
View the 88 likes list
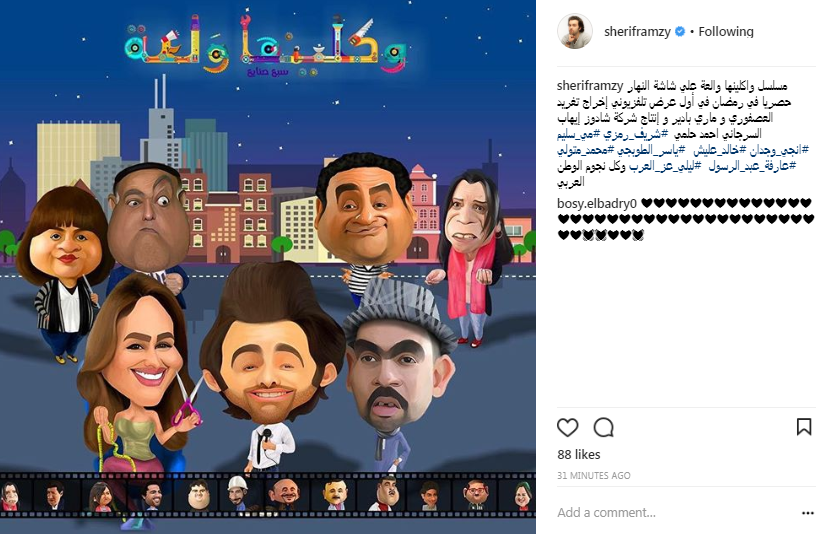point(579,455)
